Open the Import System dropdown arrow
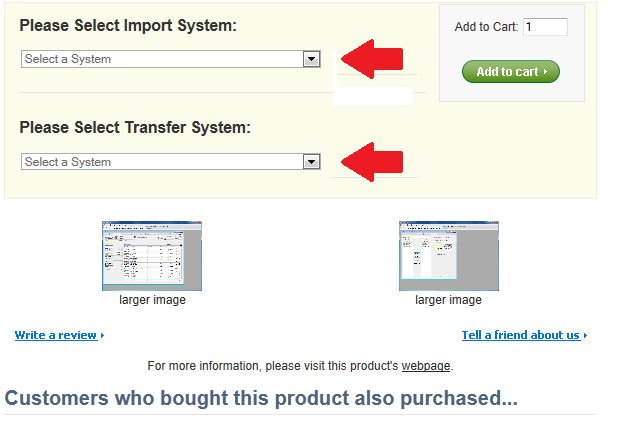624x440 pixels. click(312, 59)
